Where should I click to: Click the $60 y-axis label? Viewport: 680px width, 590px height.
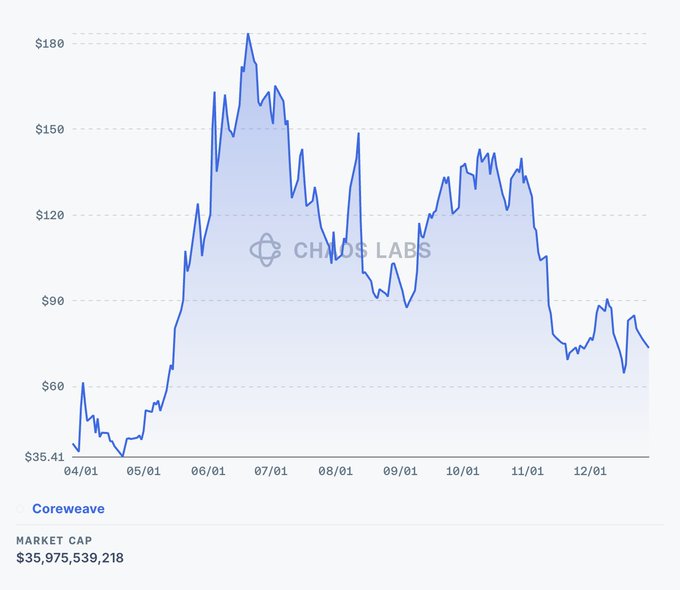(53, 387)
